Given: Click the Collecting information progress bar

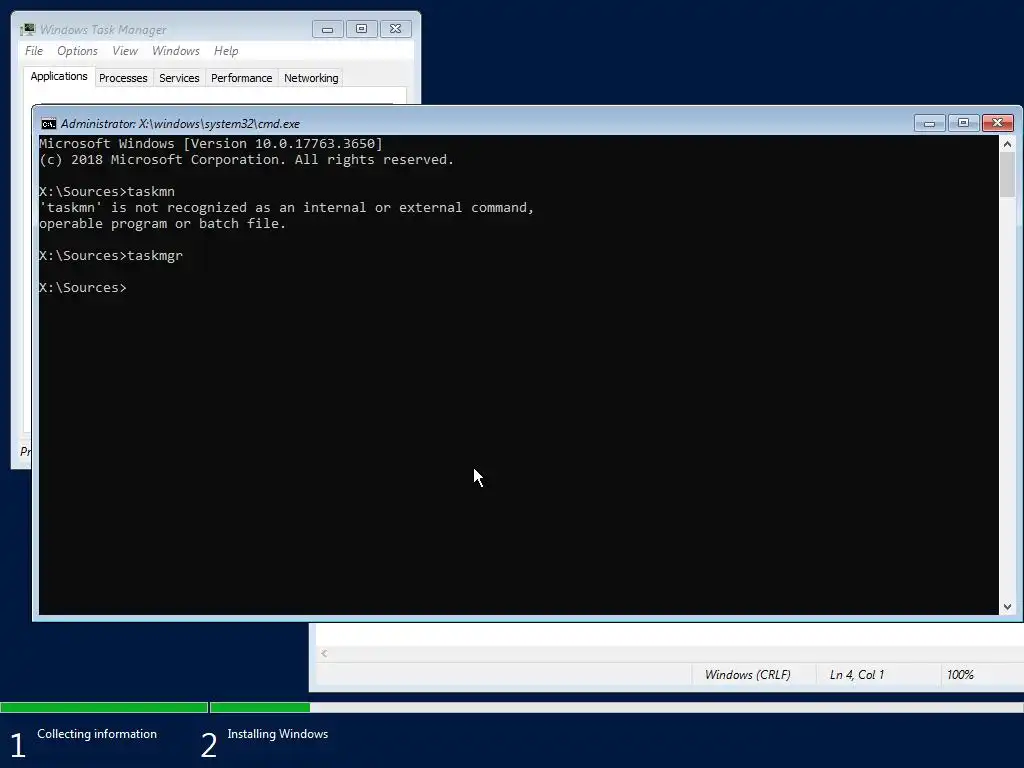Looking at the screenshot, I should pyautogui.click(x=104, y=707).
